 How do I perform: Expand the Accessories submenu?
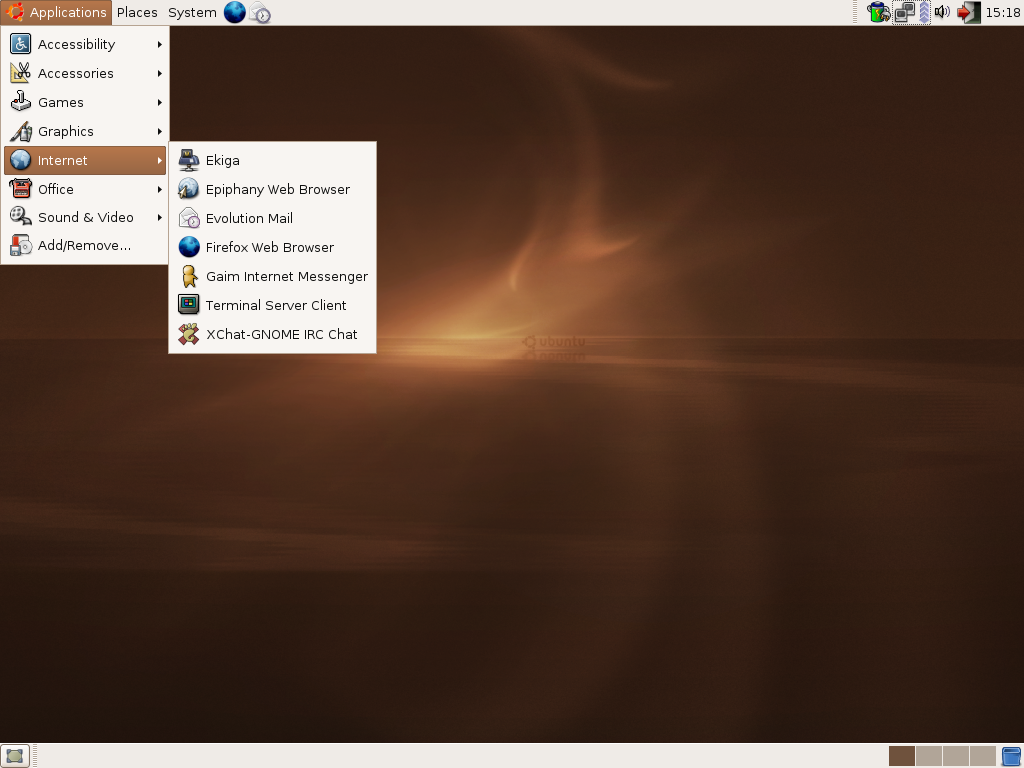tap(85, 73)
